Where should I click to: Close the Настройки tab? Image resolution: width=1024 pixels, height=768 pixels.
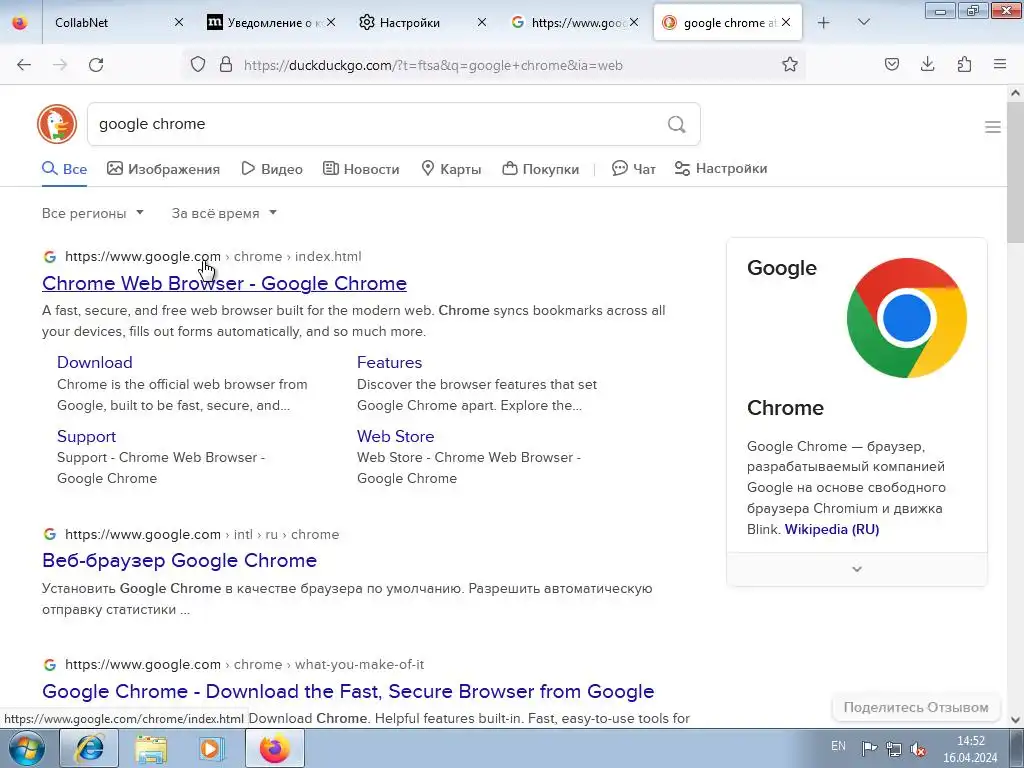tap(482, 22)
